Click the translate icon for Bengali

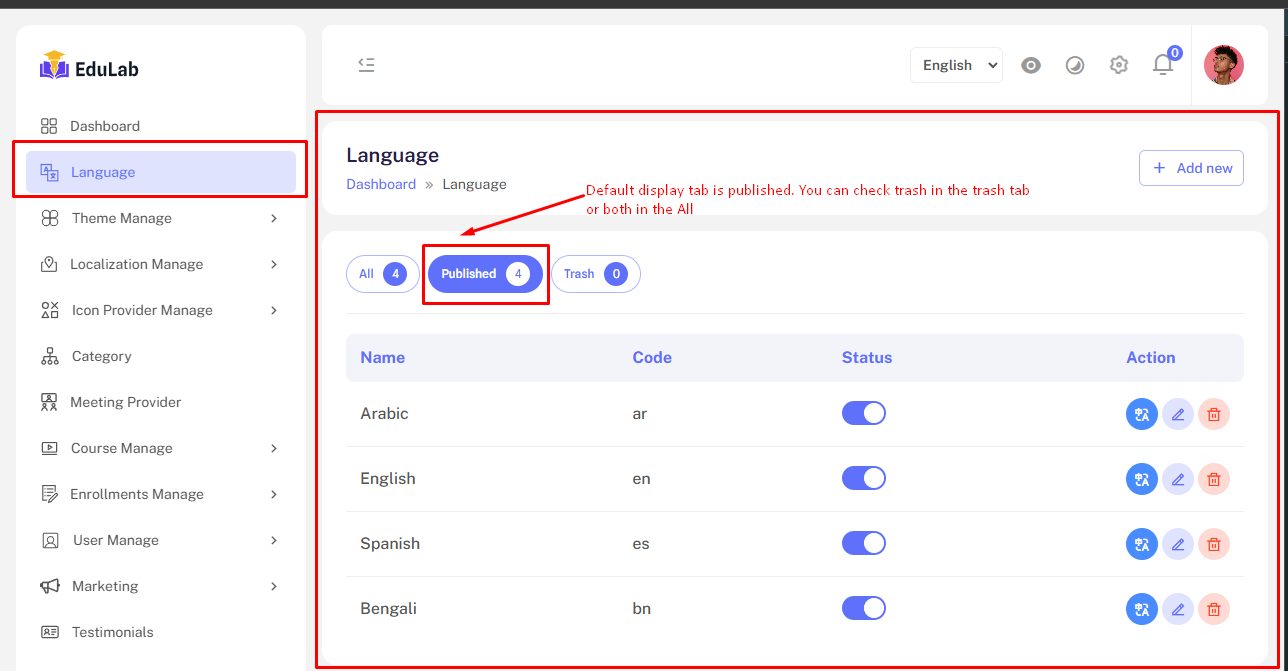point(1141,609)
